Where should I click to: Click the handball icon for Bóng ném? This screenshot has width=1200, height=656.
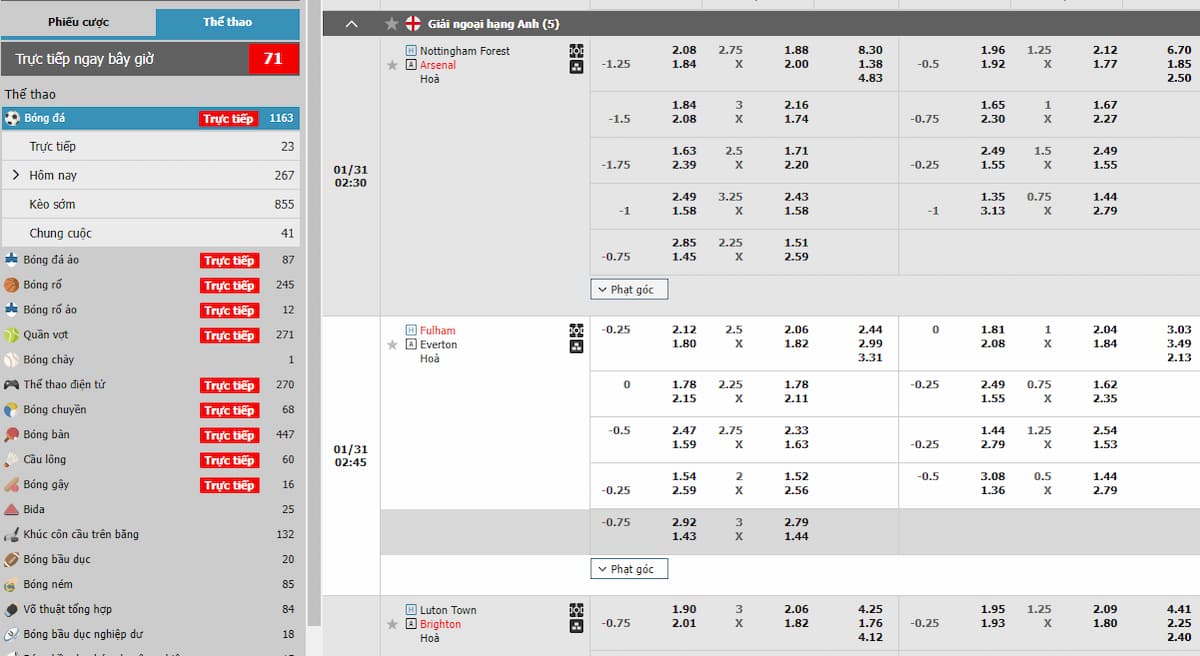click(12, 585)
